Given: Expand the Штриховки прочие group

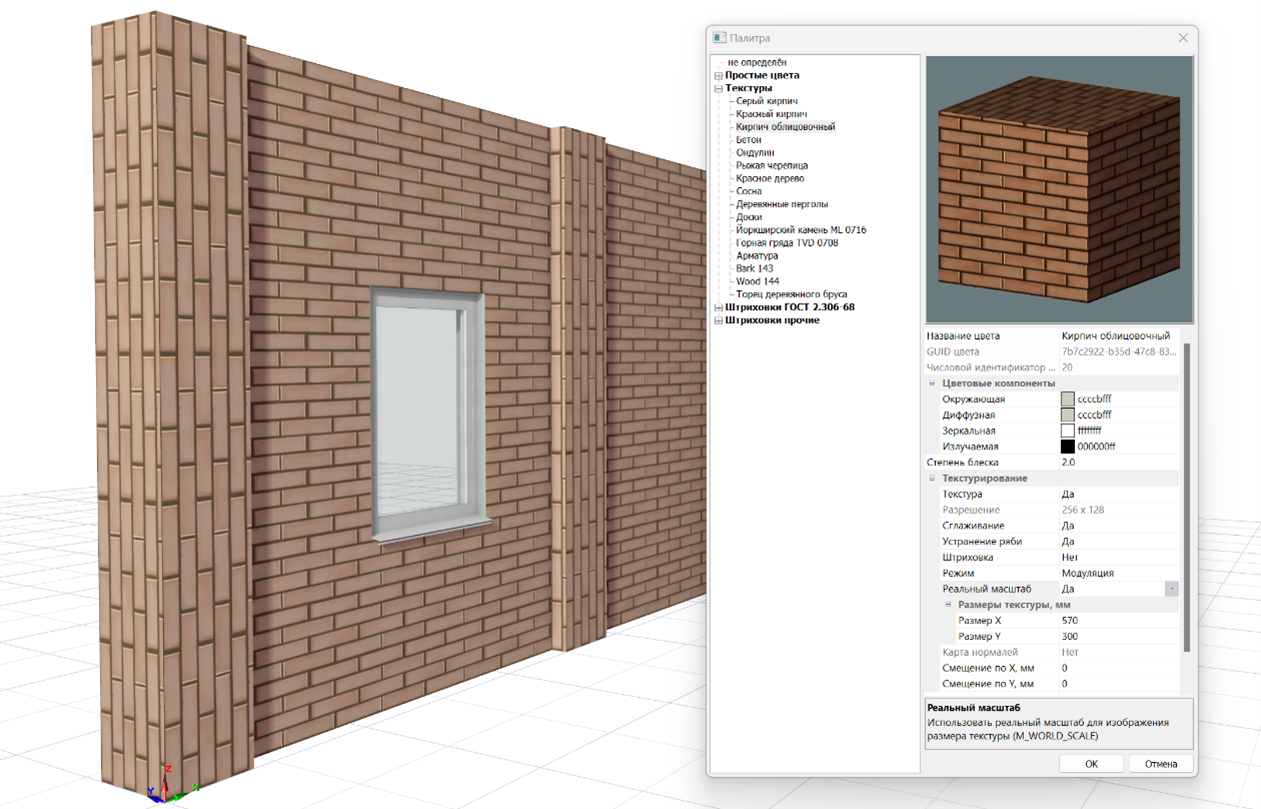Looking at the screenshot, I should click(718, 321).
